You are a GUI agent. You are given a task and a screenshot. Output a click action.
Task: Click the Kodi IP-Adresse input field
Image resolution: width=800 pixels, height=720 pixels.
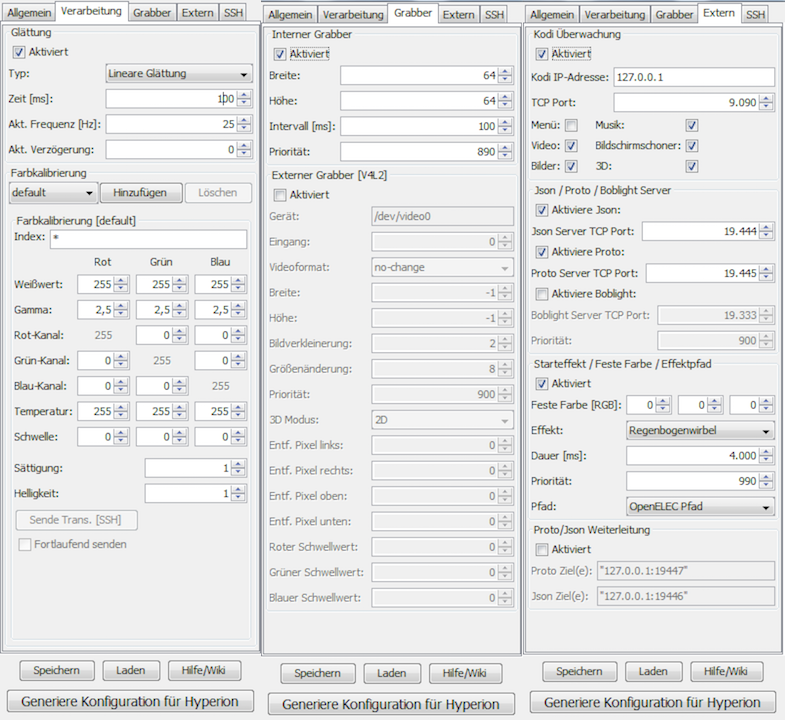coord(694,78)
